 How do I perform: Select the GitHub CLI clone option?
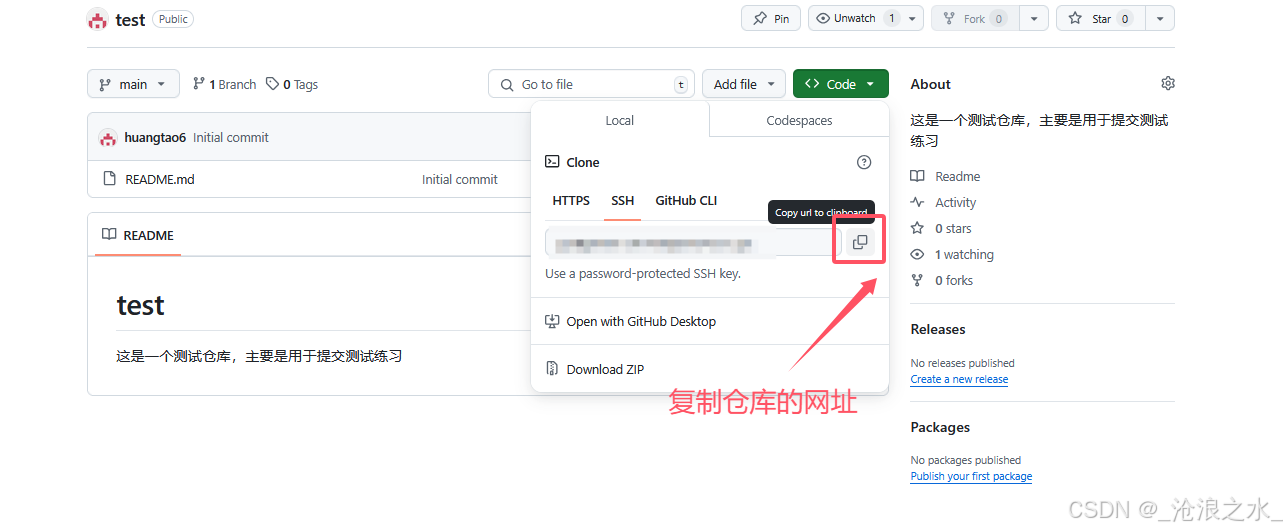(x=686, y=200)
